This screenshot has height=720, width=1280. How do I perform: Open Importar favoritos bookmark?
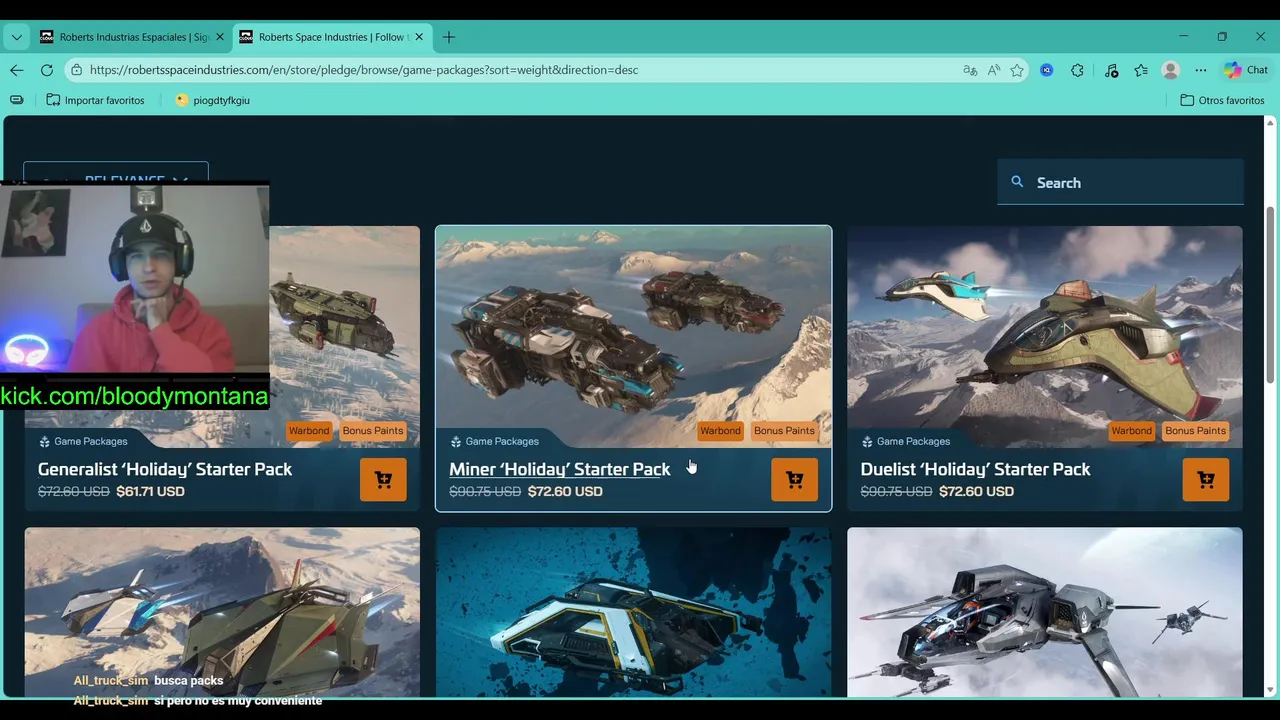point(96,100)
